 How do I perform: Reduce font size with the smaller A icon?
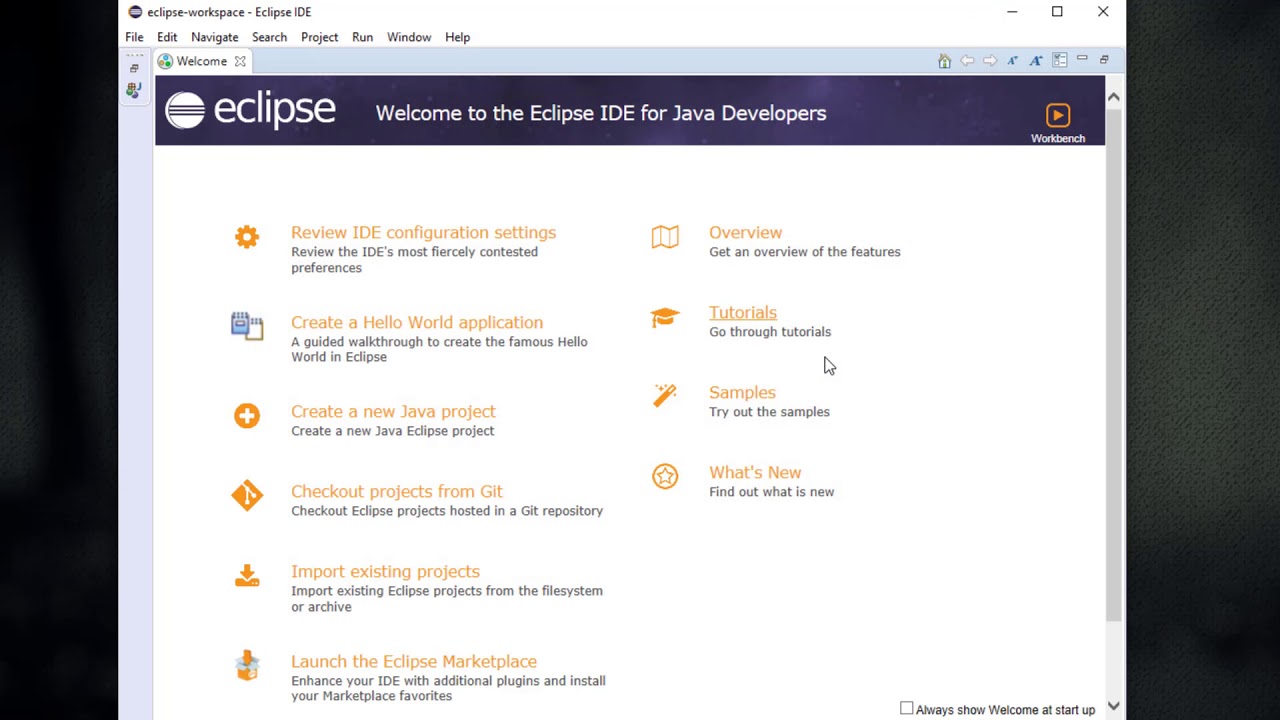click(x=1012, y=61)
